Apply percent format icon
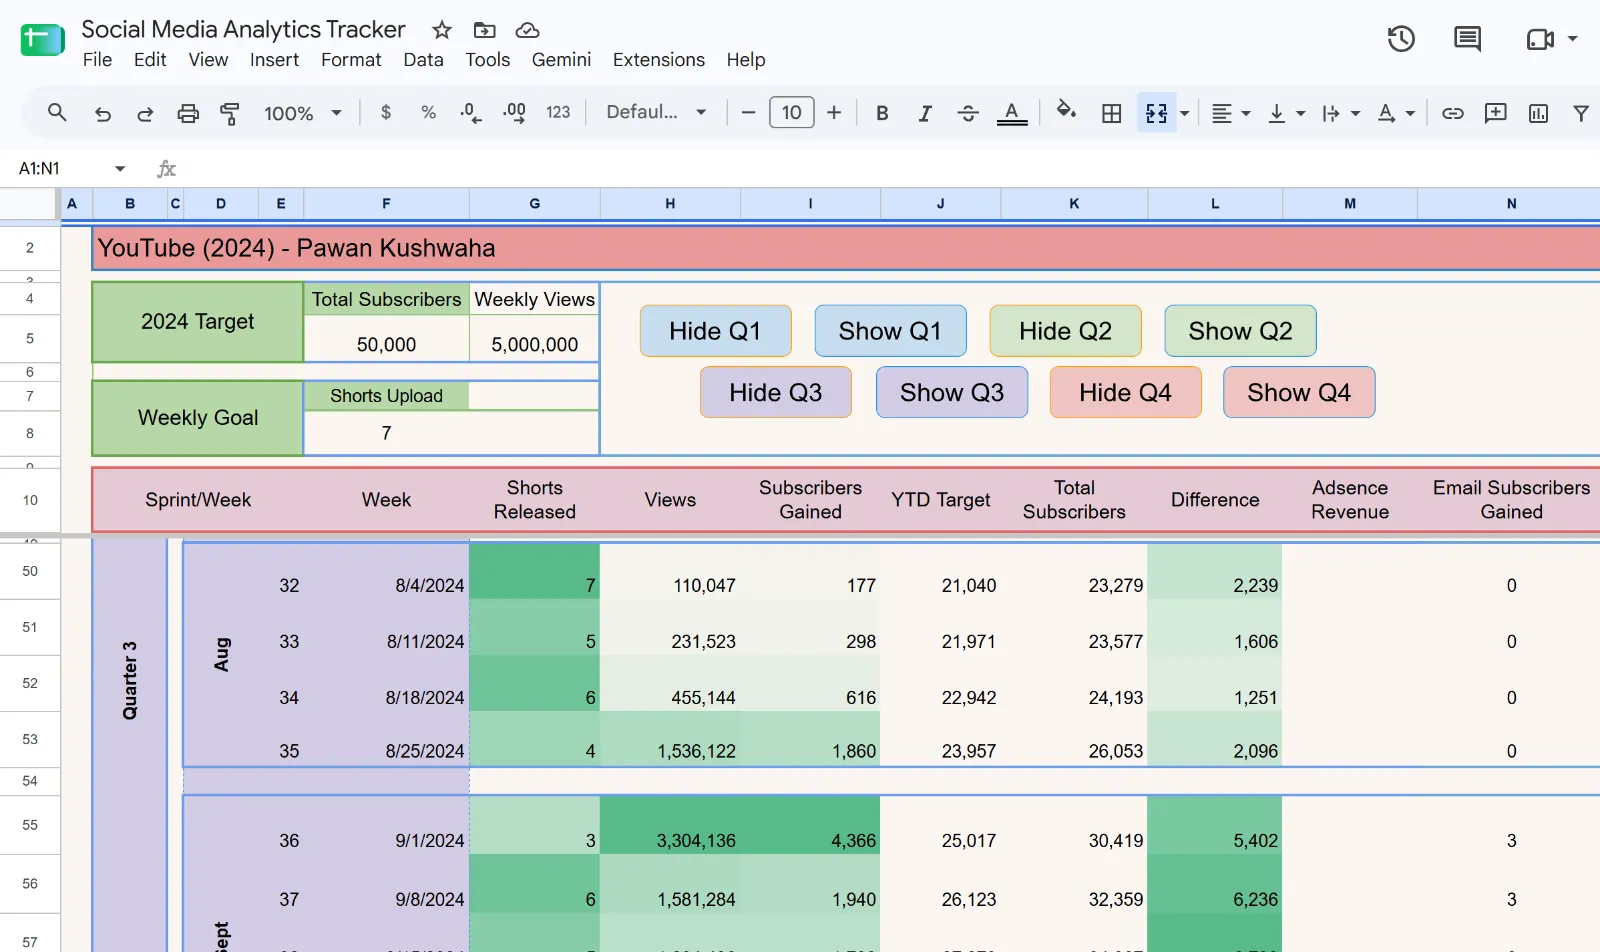The image size is (1600, 952). [x=428, y=113]
